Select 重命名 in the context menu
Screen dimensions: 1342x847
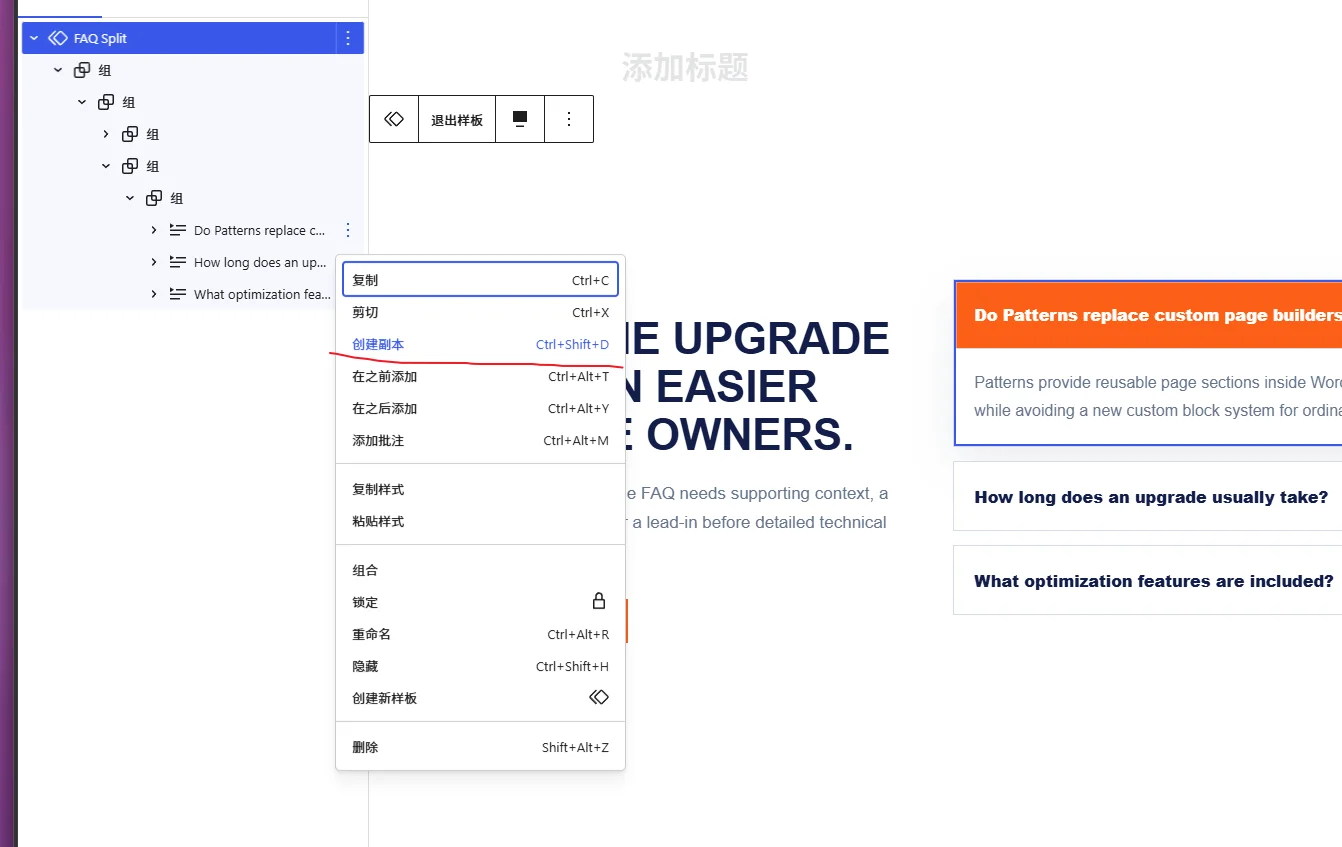coord(480,634)
